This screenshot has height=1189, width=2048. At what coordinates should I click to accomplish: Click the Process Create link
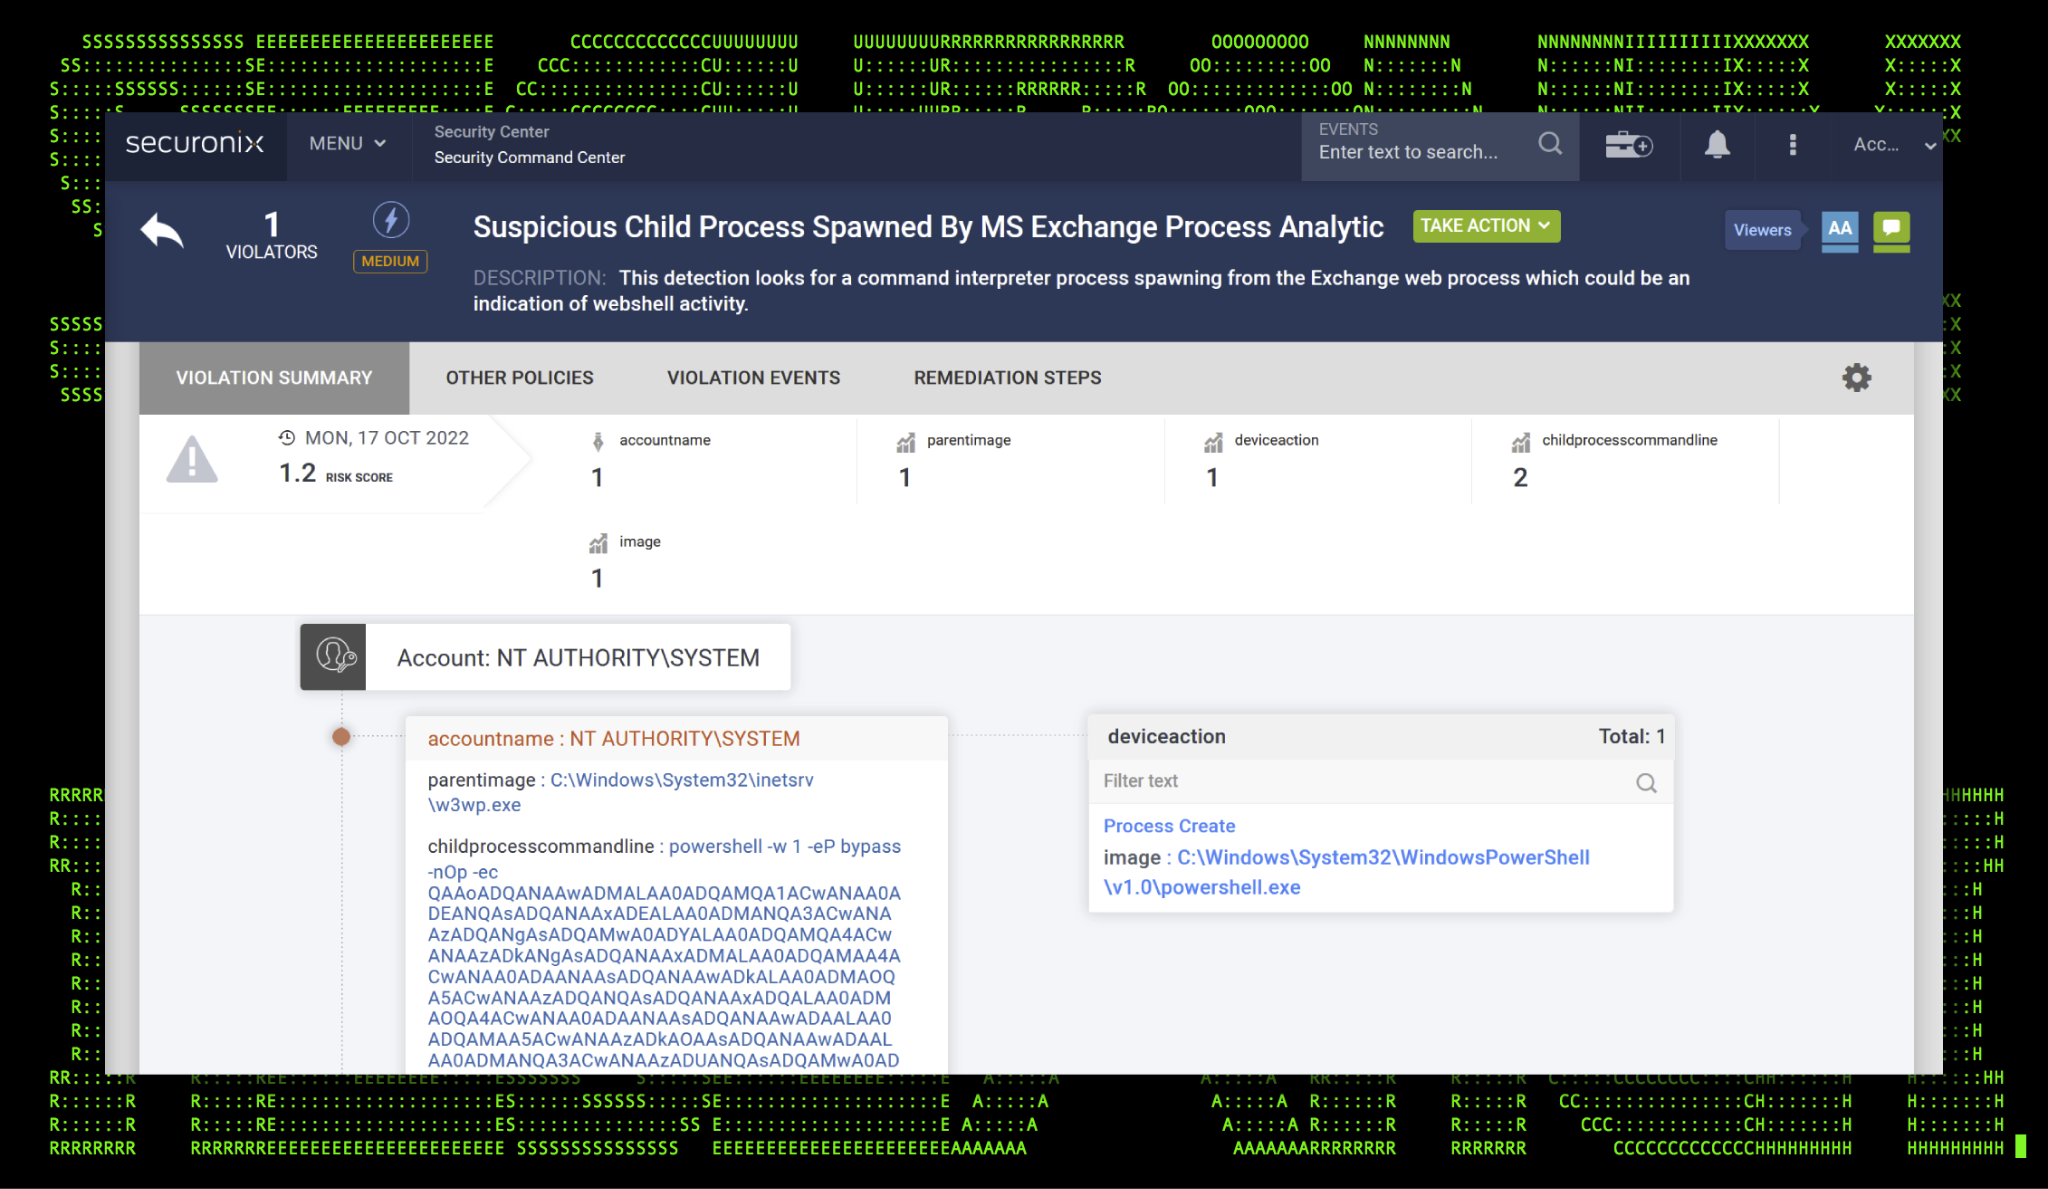coord(1168,826)
